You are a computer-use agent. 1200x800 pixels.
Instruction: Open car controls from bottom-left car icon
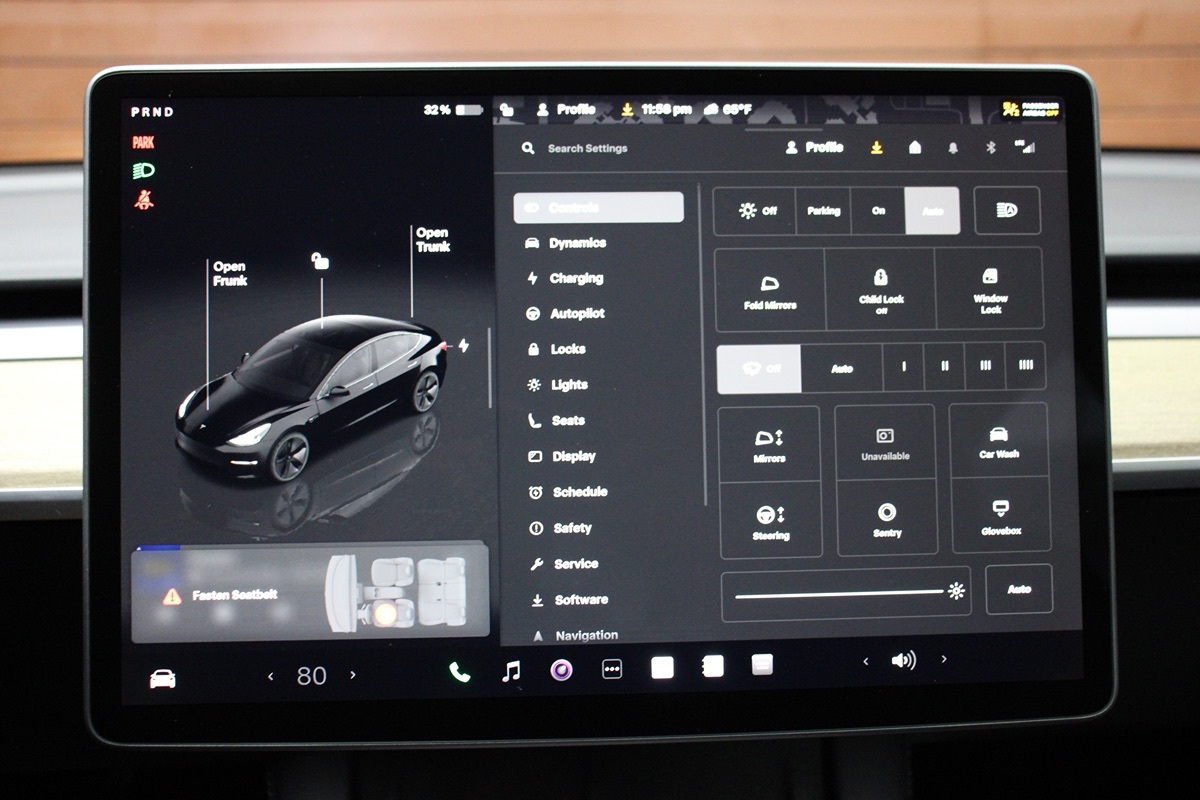coord(162,678)
